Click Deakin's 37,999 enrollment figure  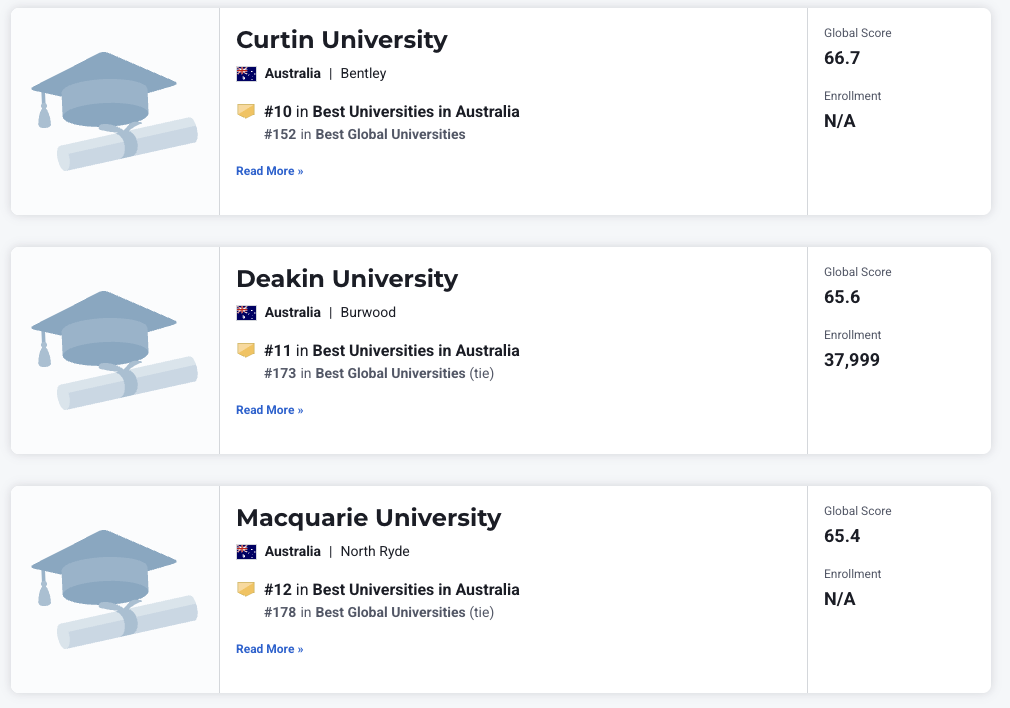click(x=852, y=360)
